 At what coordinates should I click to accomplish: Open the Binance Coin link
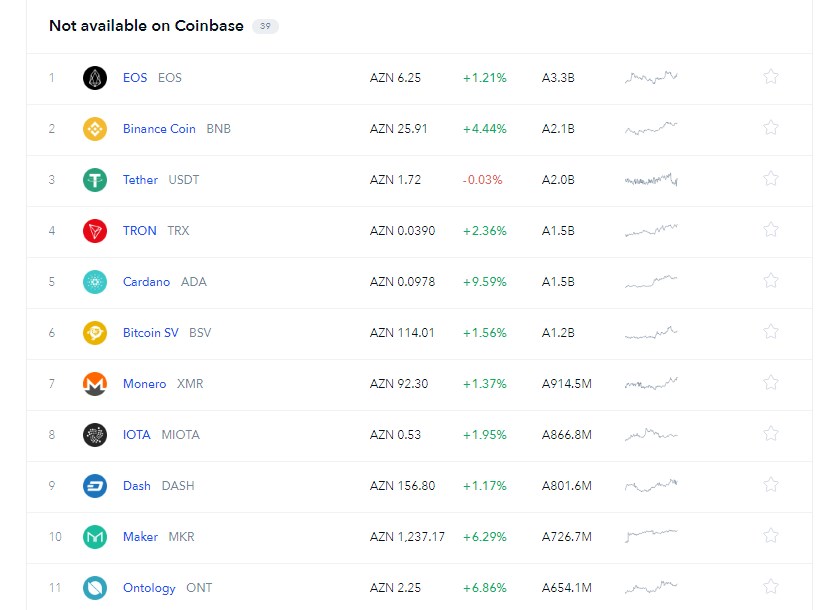point(159,129)
